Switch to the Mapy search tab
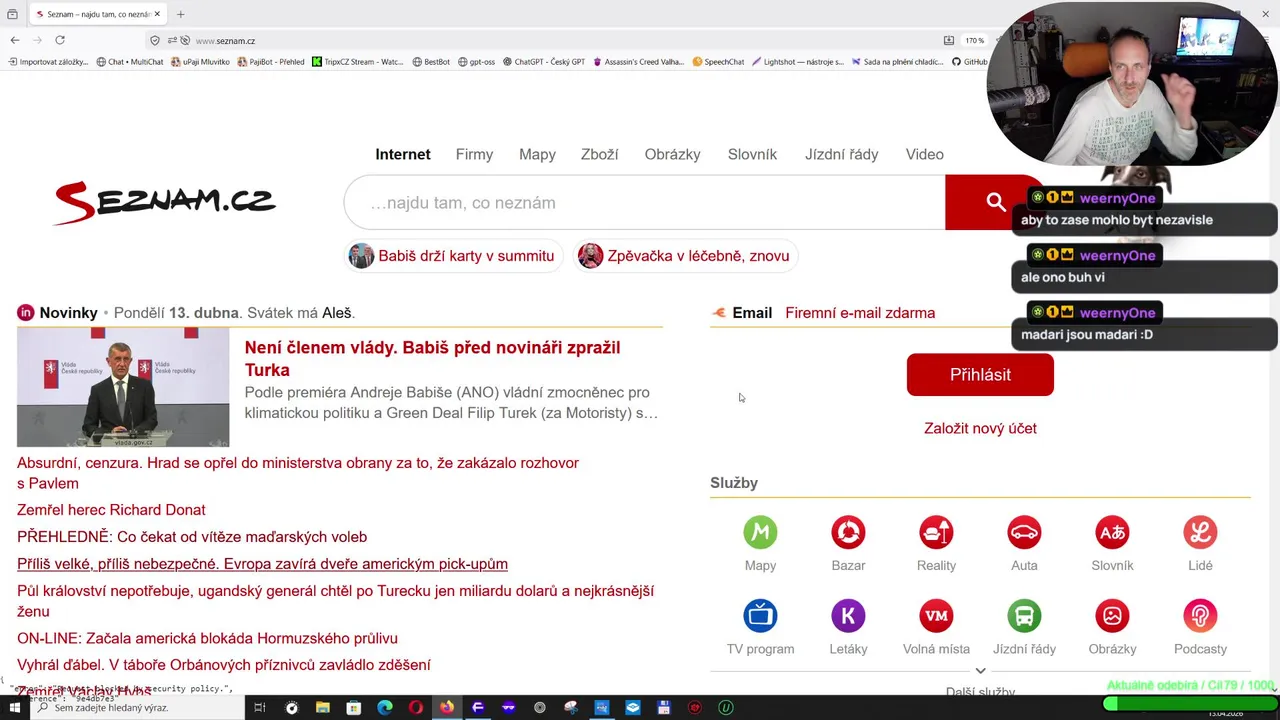The width and height of the screenshot is (1280, 720). click(537, 154)
